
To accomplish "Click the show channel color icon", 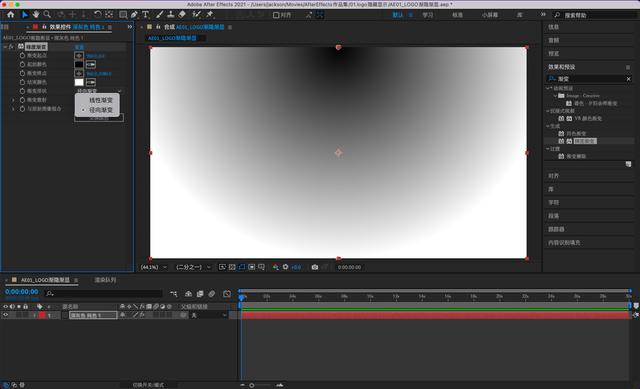I will (x=276, y=267).
